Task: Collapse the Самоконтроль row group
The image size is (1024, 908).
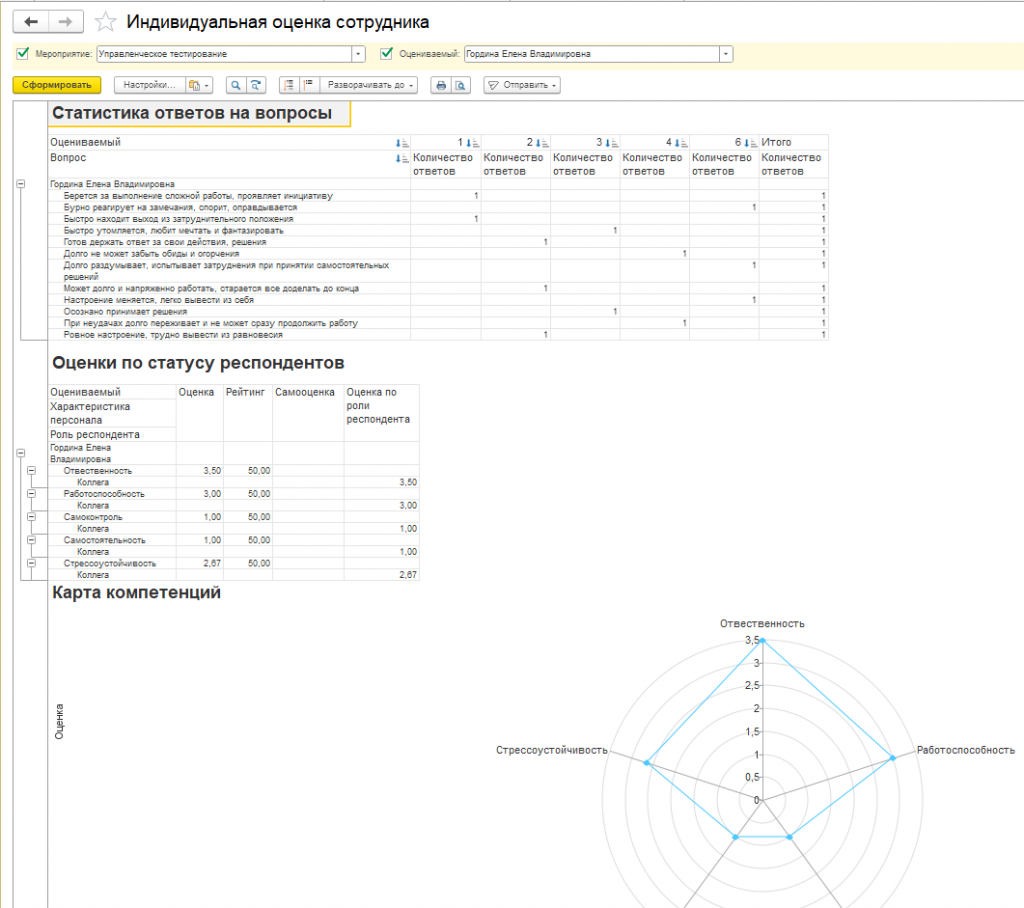Action: [31, 517]
